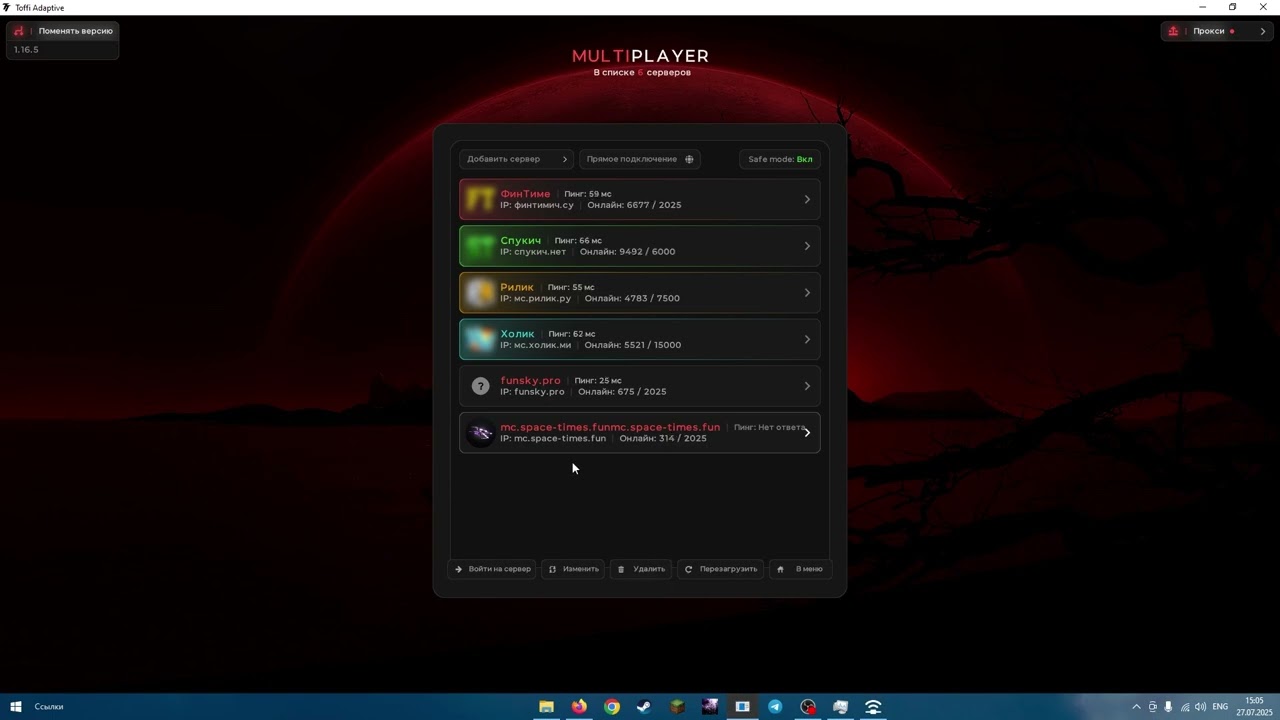The height and width of the screenshot is (720, 1280).
Task: Open the mc.space-times.fun server chevron
Action: (807, 433)
